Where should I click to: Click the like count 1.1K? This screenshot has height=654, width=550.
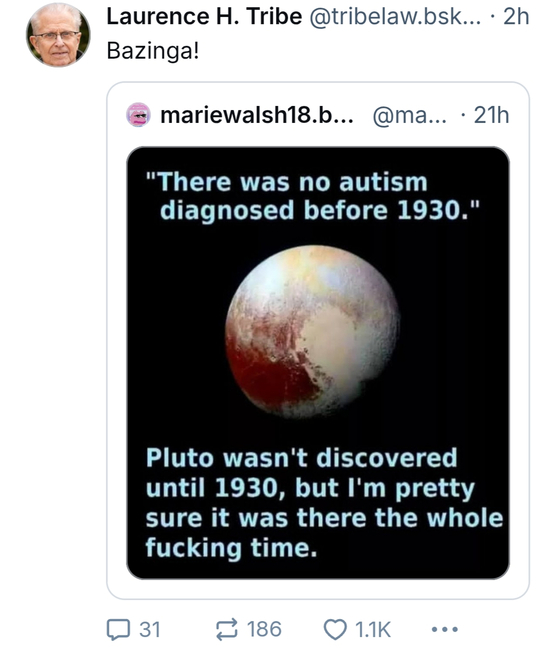[x=373, y=629]
